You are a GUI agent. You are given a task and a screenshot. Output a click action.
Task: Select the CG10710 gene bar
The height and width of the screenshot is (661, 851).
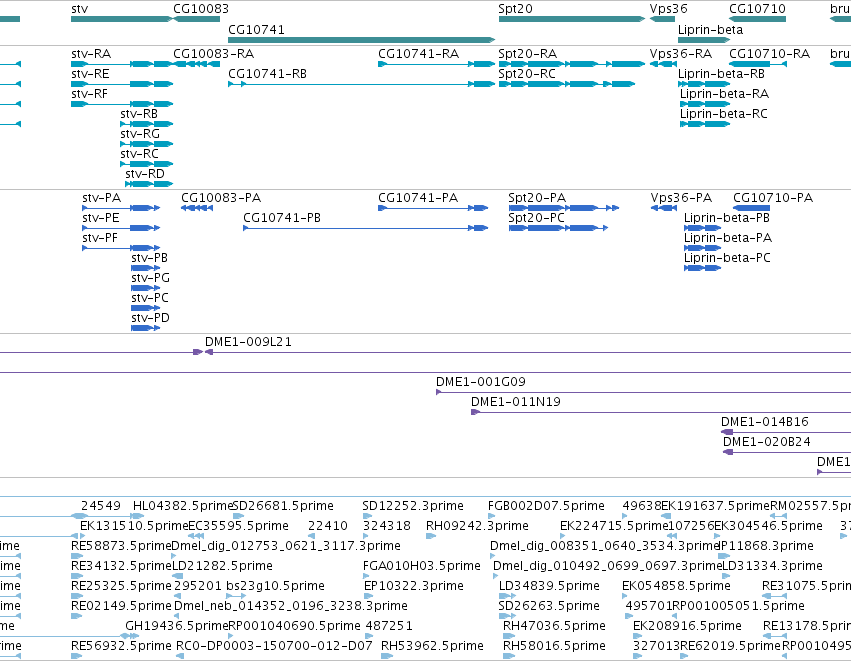click(x=758, y=19)
